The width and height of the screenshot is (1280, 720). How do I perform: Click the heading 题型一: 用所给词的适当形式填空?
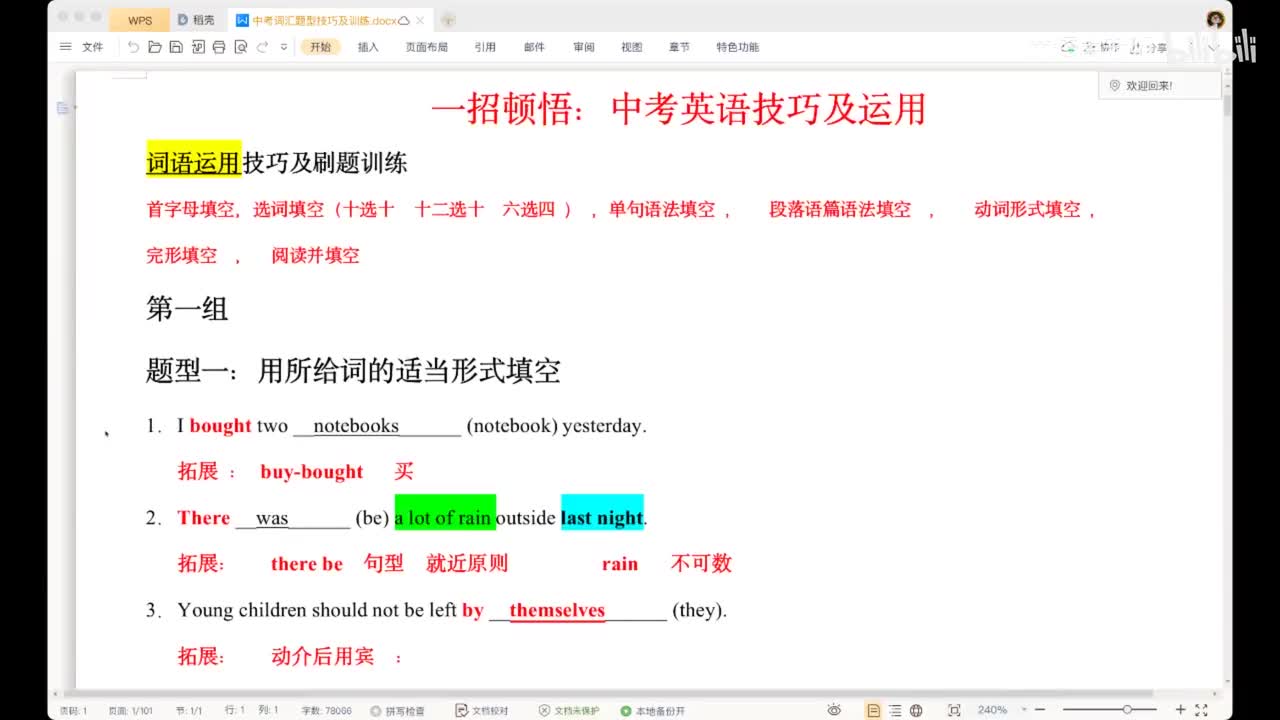click(x=353, y=371)
